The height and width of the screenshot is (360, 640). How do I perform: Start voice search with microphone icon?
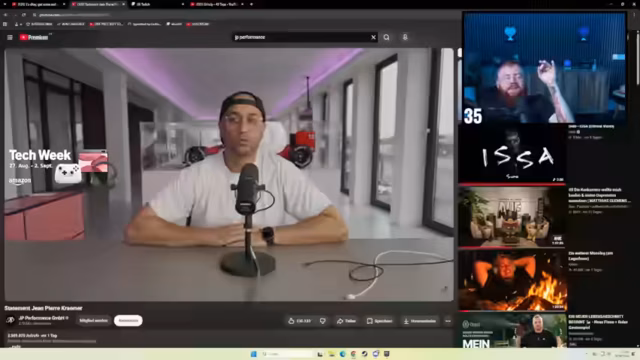(x=405, y=37)
